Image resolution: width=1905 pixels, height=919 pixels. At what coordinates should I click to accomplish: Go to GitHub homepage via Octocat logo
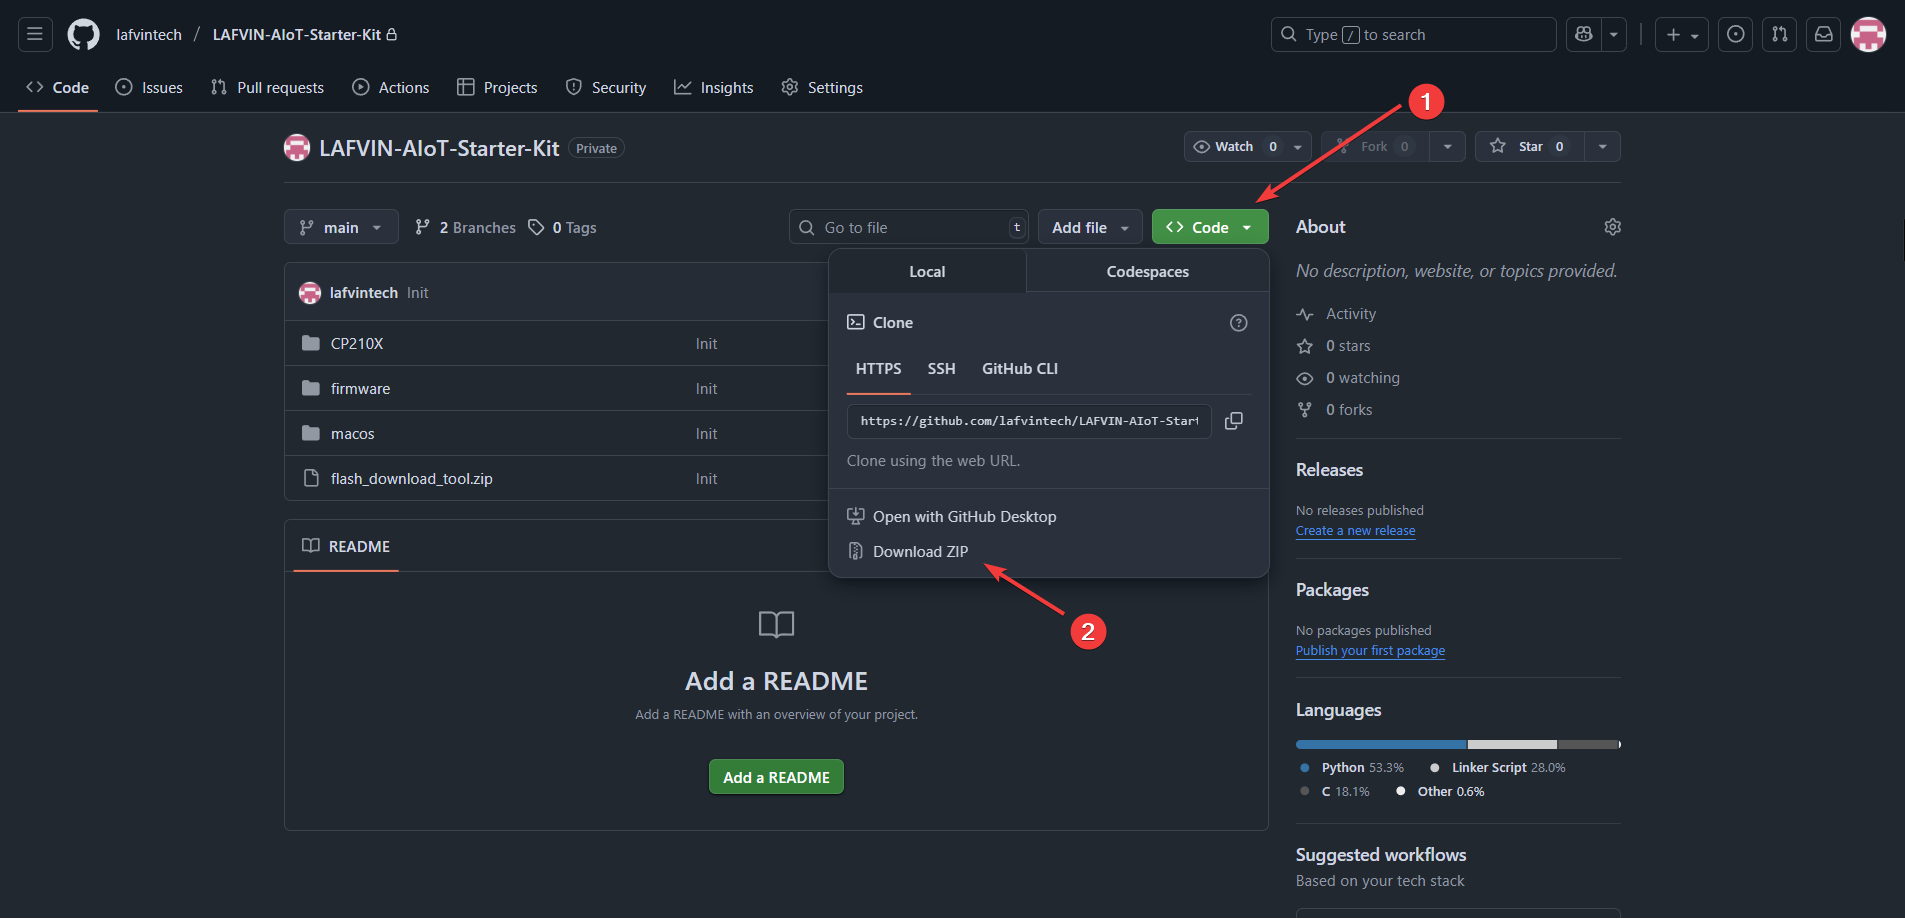pos(83,34)
